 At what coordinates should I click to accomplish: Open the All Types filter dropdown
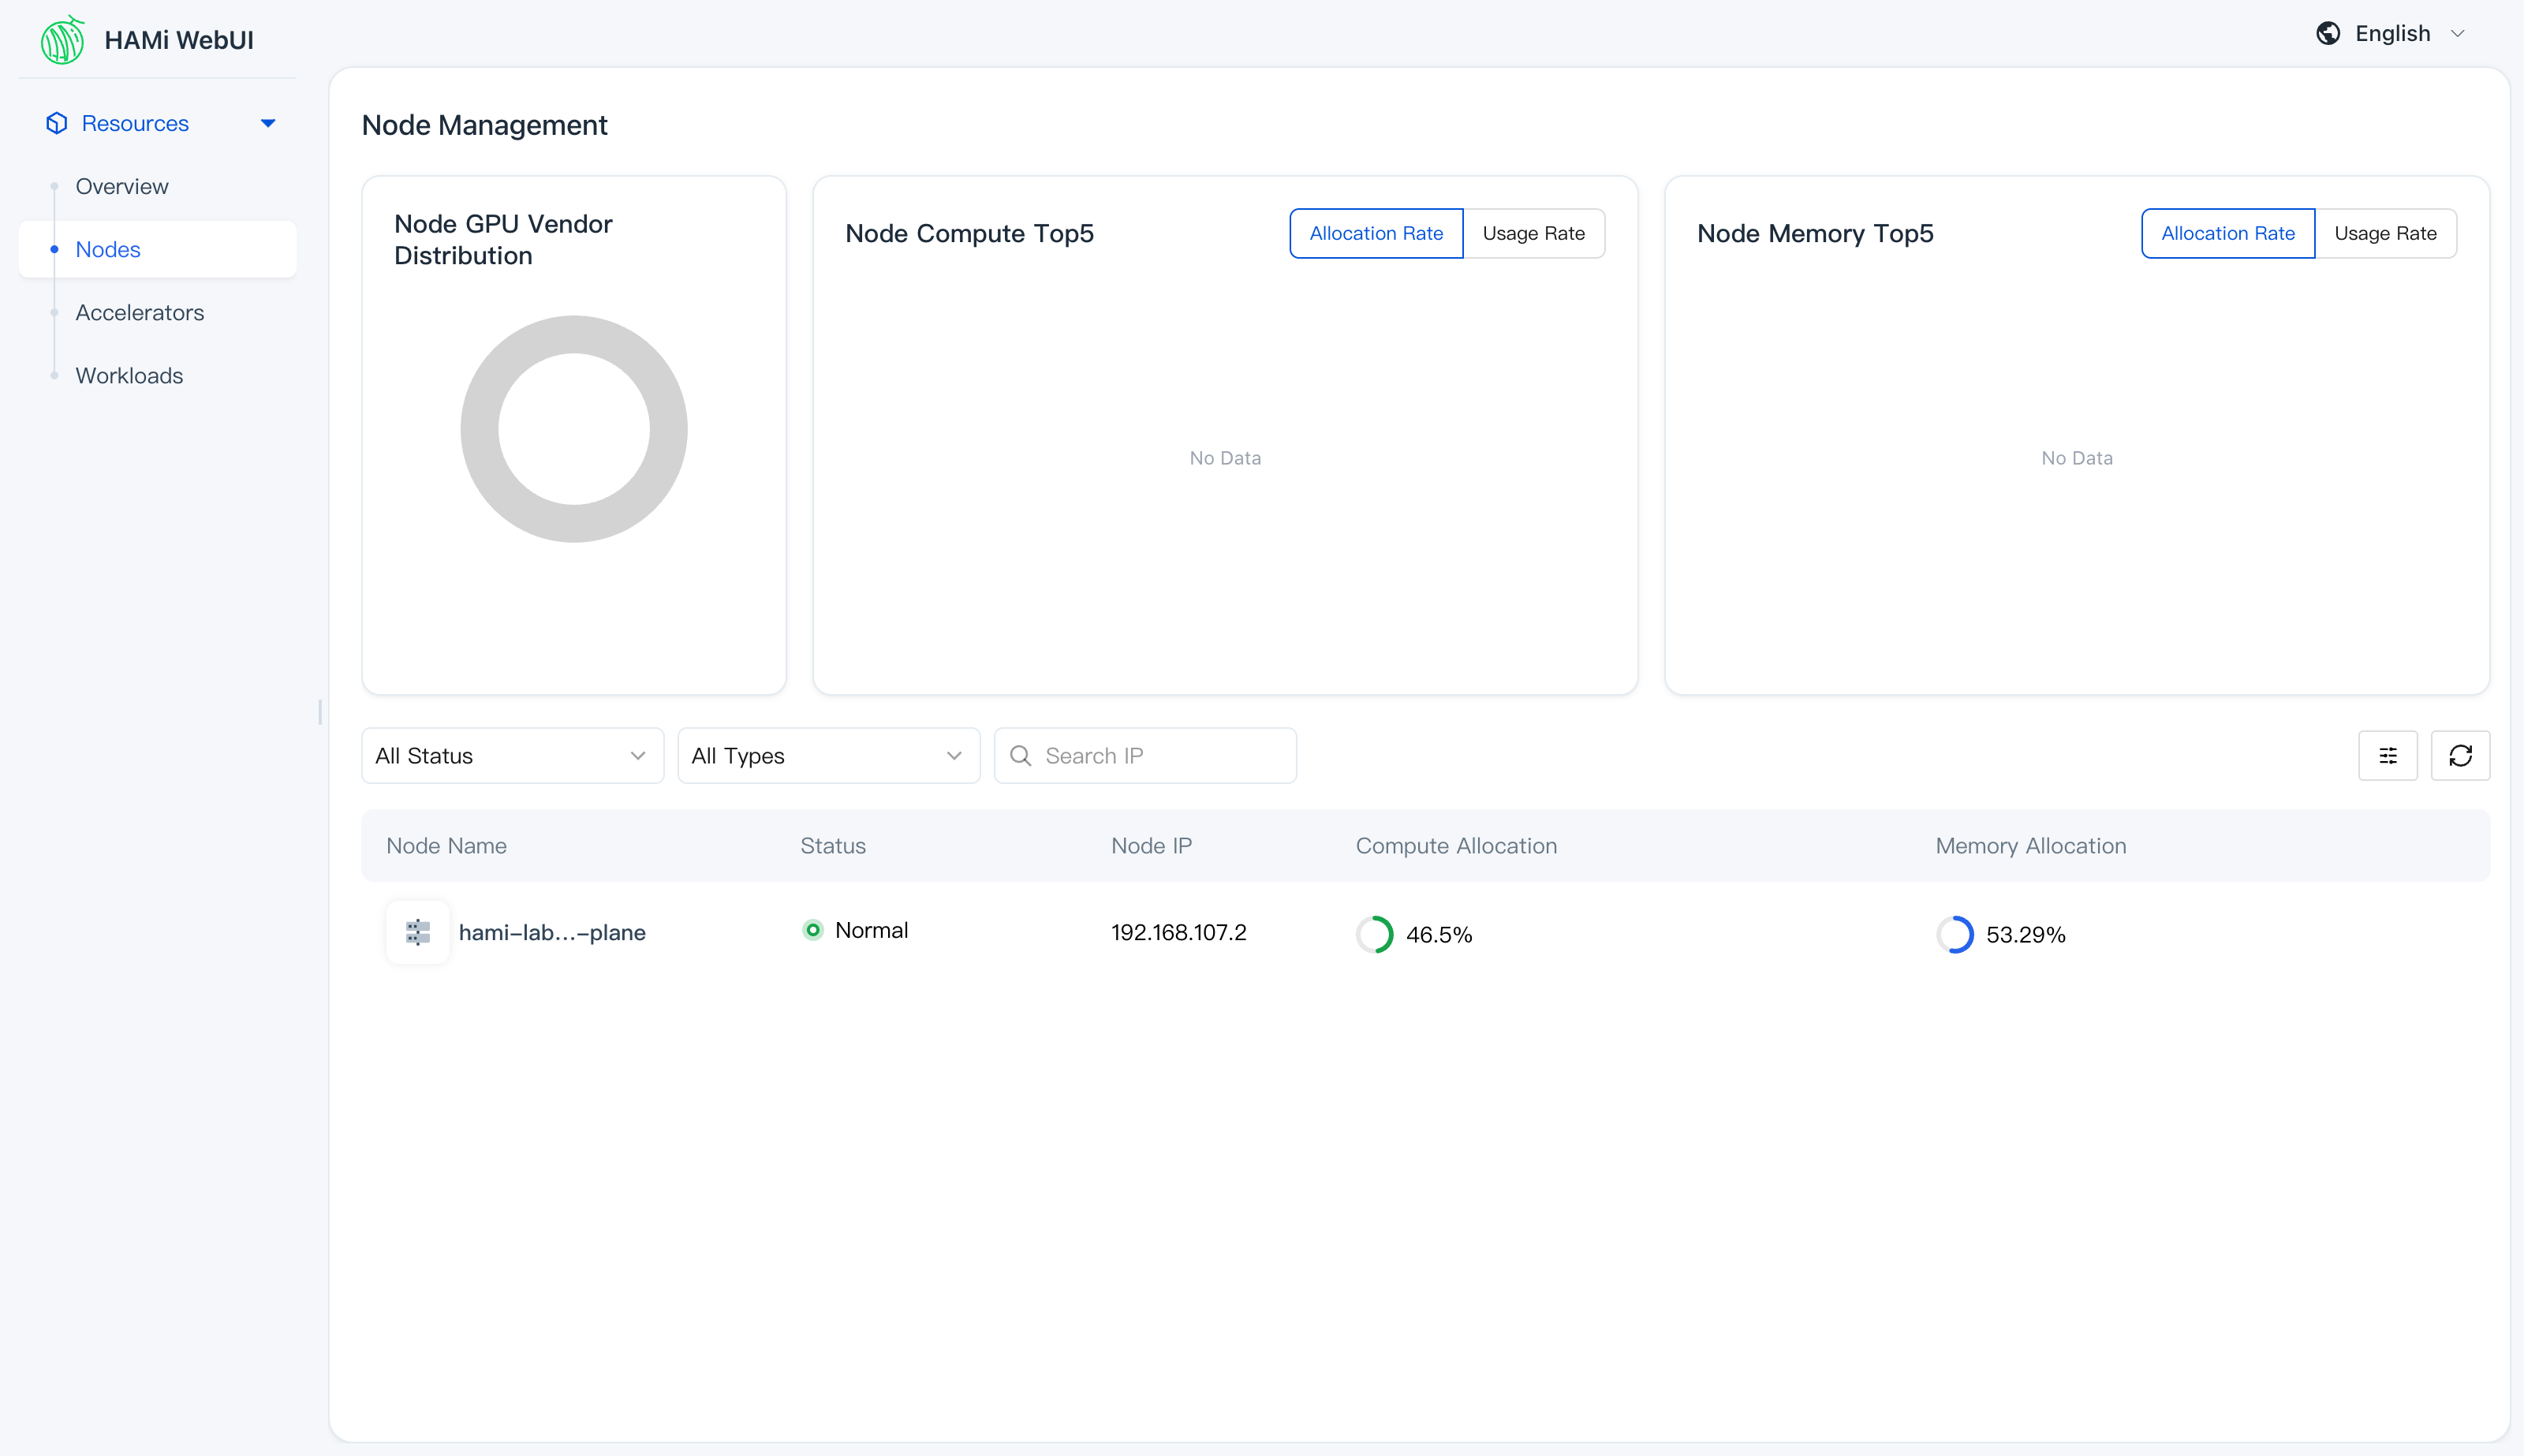(828, 756)
